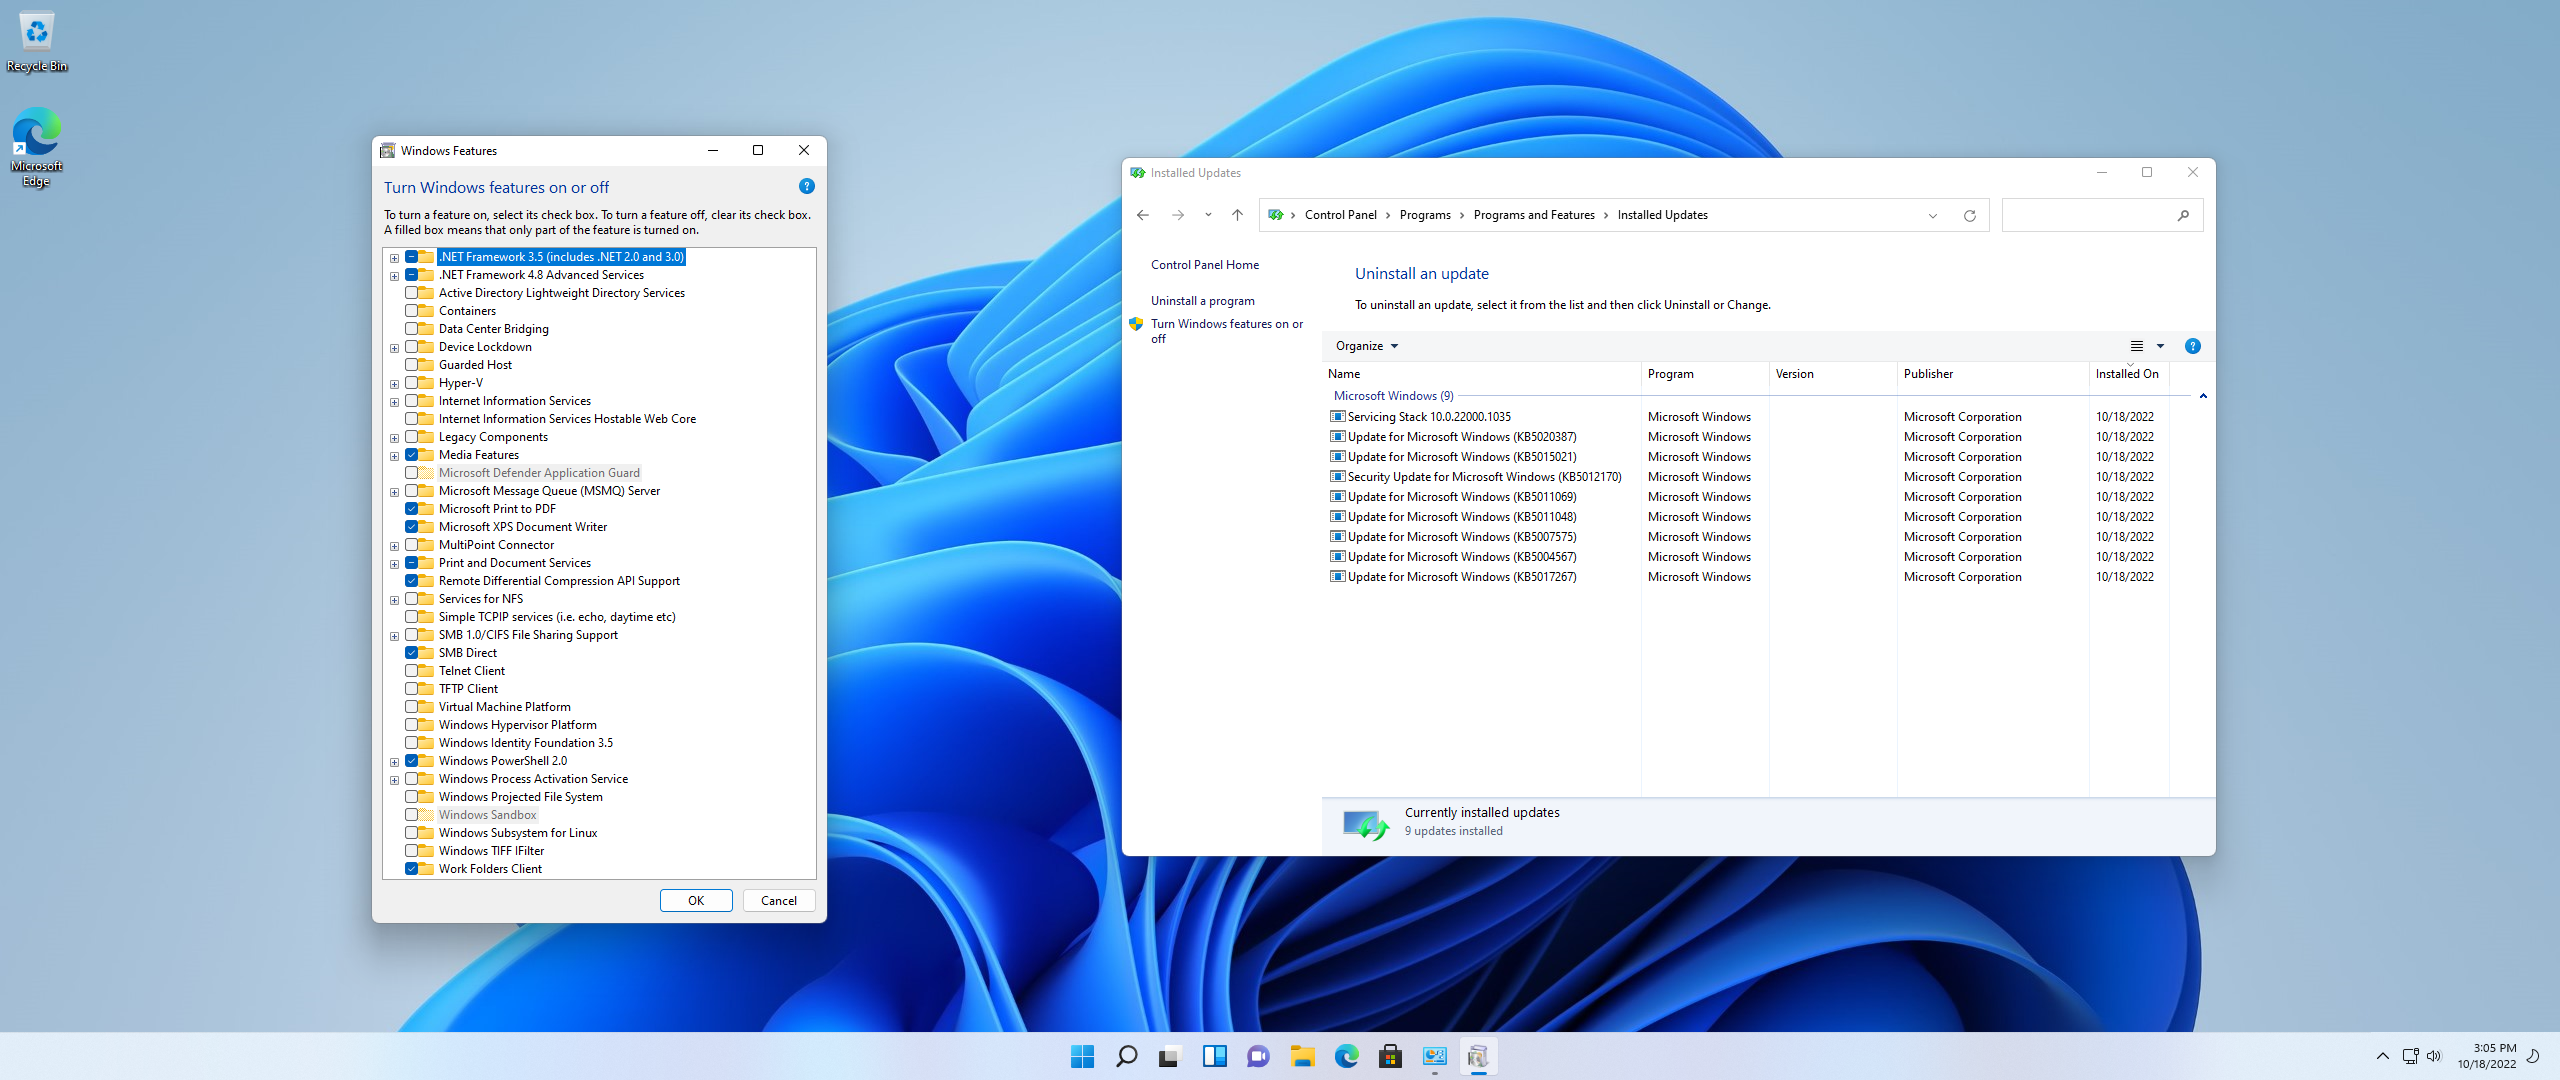
Task: Open the network status tray icon
Action: [x=2410, y=1056]
